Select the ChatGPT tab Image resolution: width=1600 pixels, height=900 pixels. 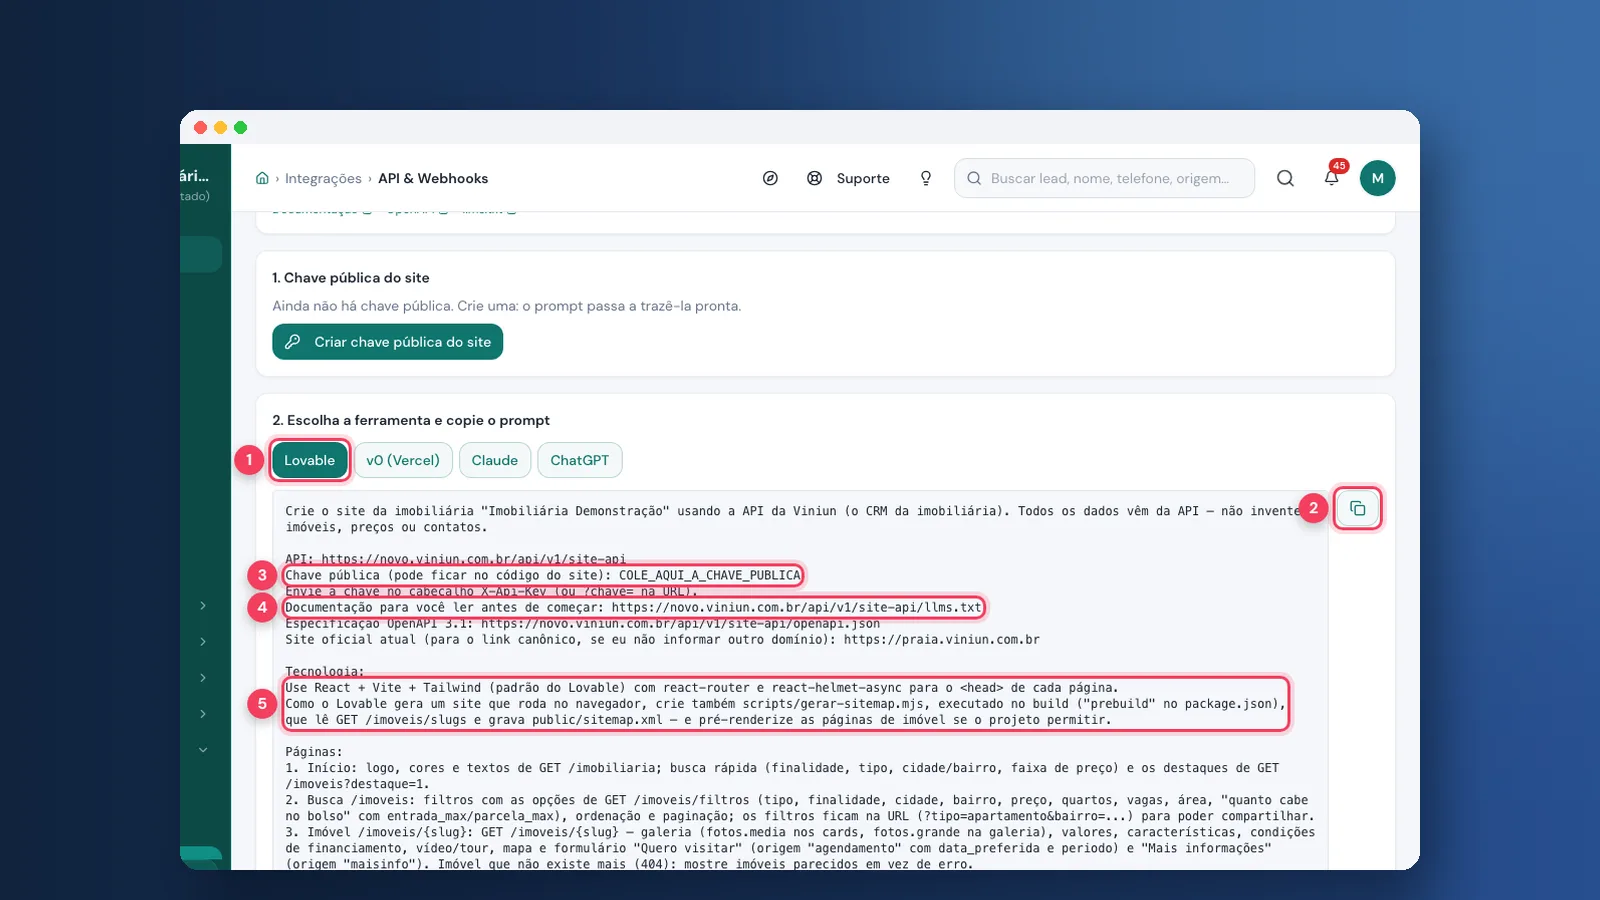pos(580,460)
